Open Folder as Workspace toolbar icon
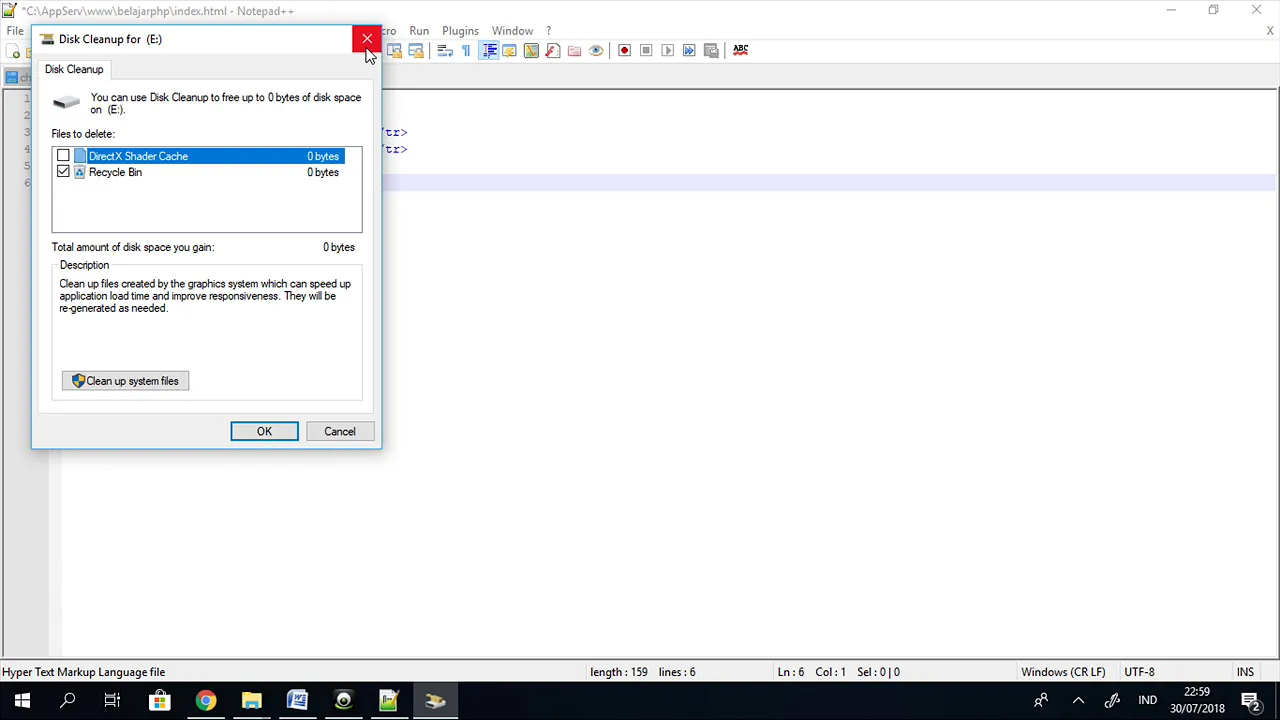This screenshot has height=720, width=1280. 574,50
